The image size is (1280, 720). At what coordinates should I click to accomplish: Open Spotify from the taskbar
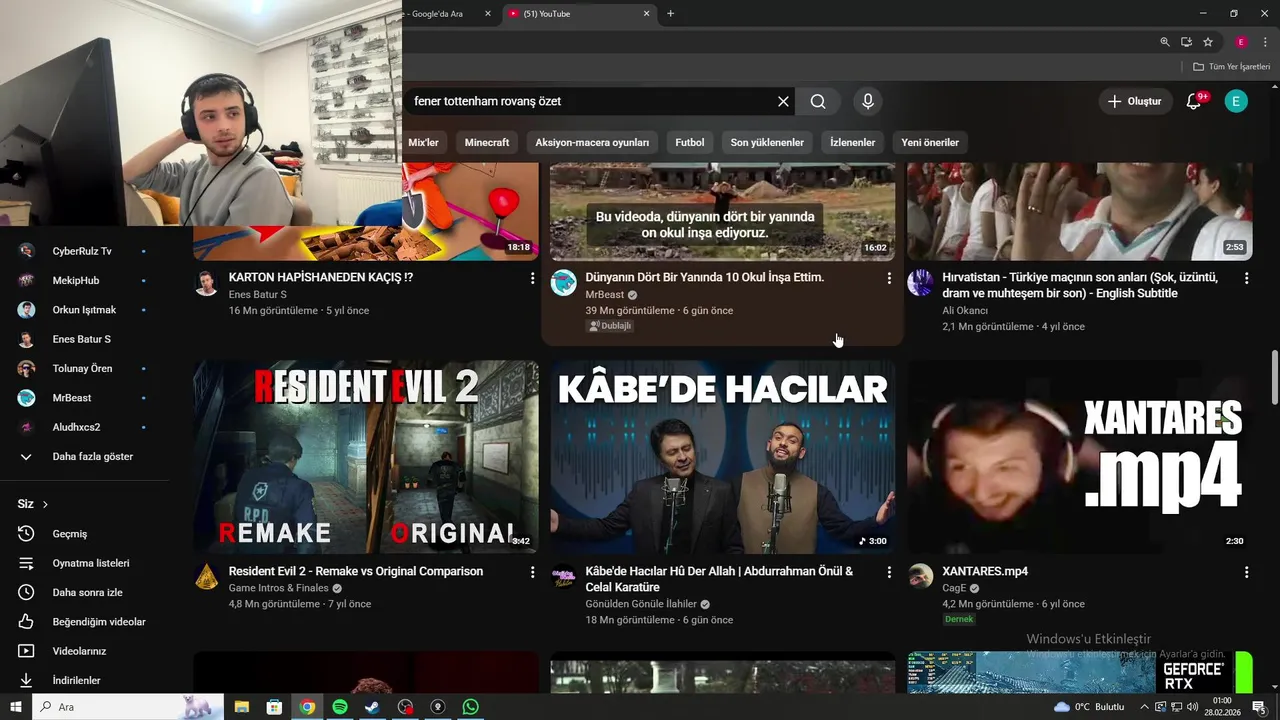coord(340,707)
